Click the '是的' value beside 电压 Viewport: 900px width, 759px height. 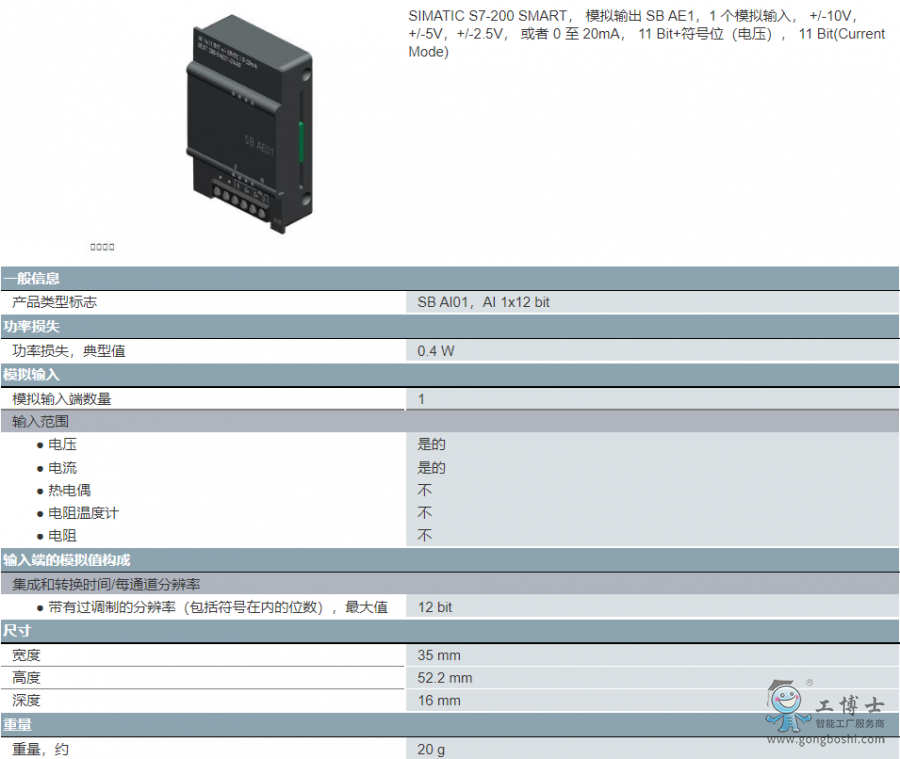431,444
